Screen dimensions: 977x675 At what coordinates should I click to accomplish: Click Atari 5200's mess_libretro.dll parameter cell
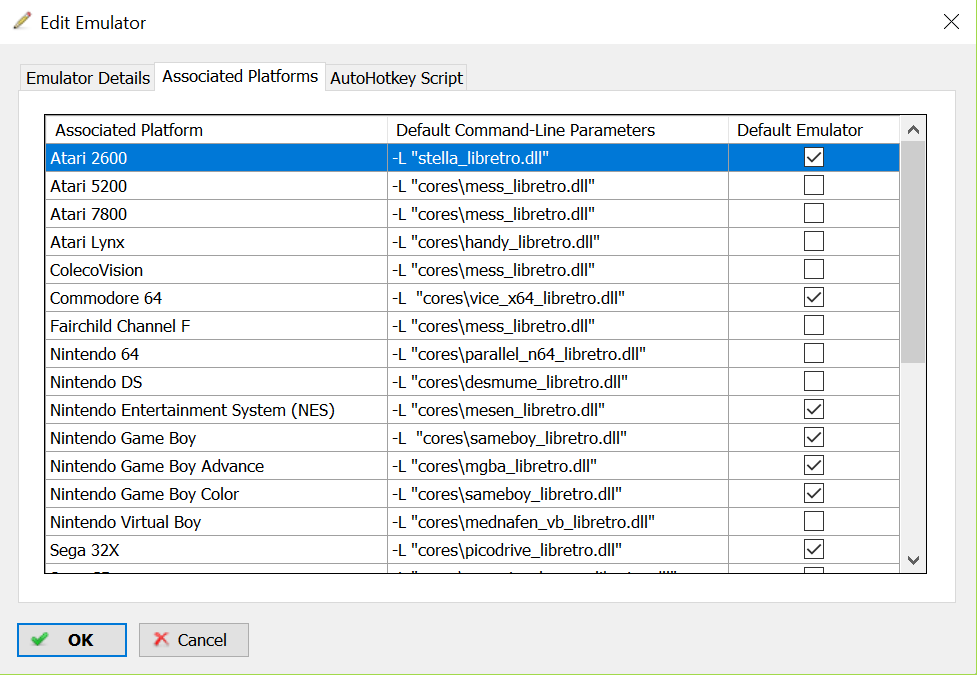coord(558,186)
